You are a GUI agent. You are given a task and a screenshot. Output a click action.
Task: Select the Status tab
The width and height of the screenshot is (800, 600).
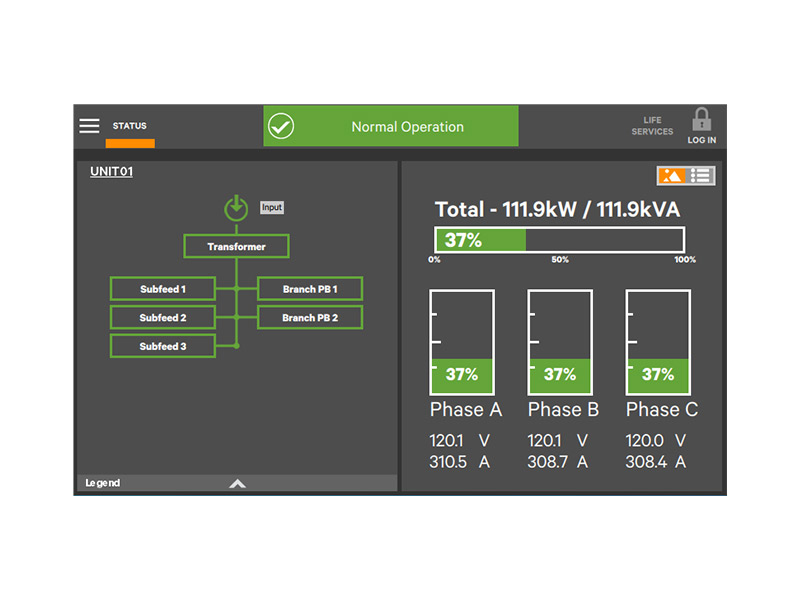tap(130, 127)
